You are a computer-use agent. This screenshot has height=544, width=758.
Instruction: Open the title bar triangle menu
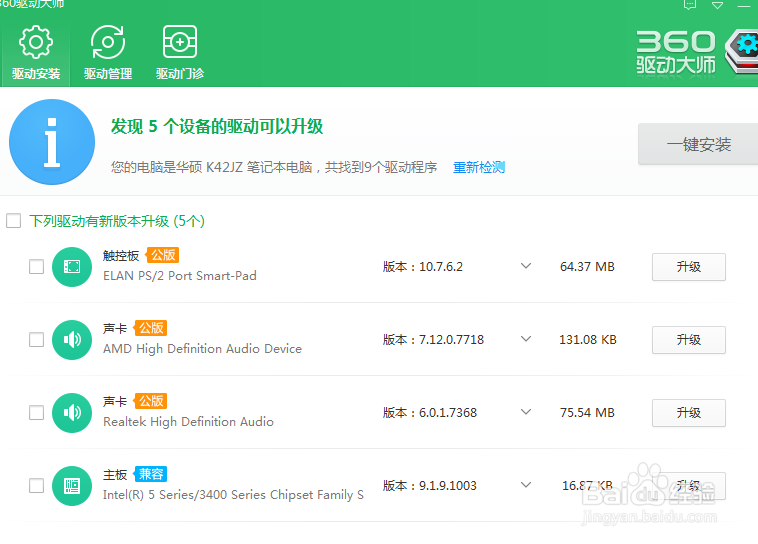tap(717, 5)
